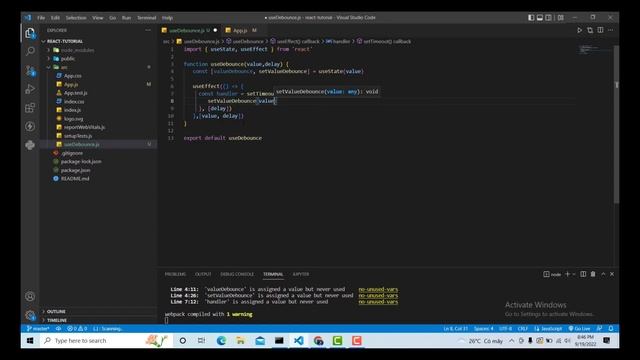Switch to the OUTPUT panel tab

pos(203,274)
